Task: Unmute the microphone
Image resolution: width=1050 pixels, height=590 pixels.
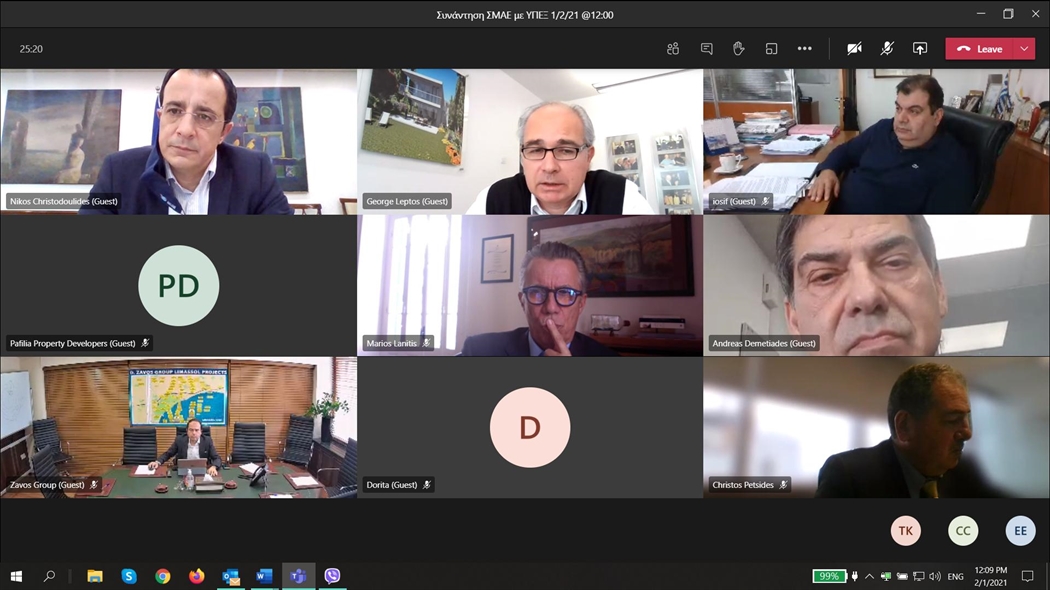Action: (887, 49)
